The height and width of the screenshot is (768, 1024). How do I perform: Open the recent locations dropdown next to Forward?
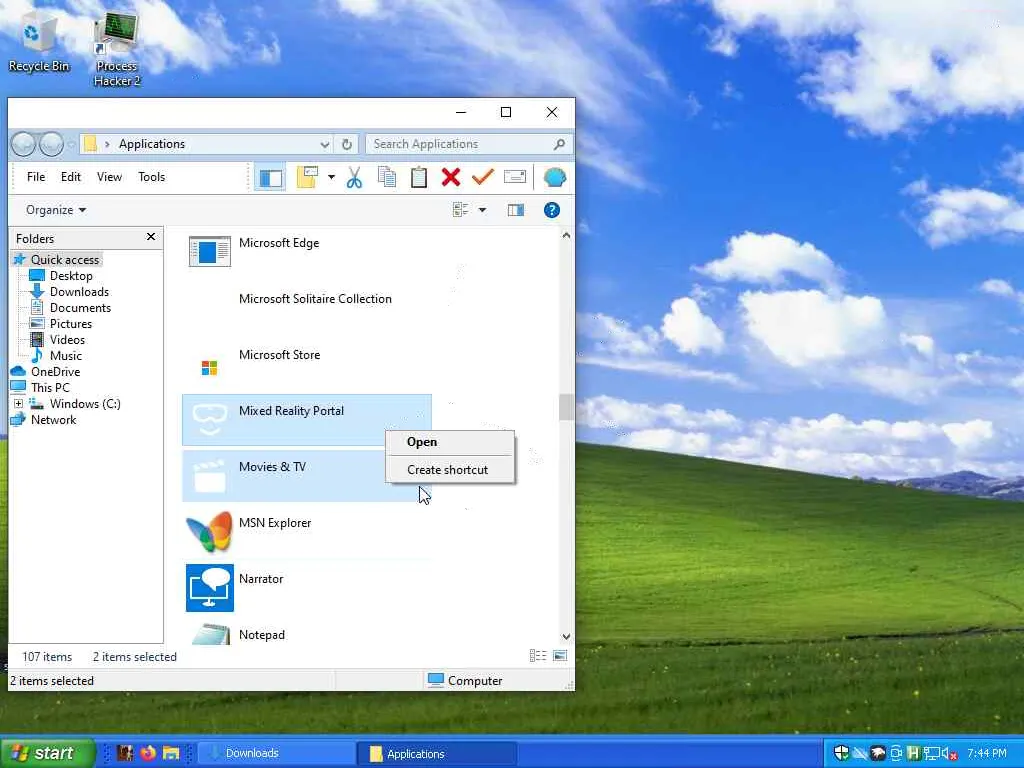pos(71,144)
